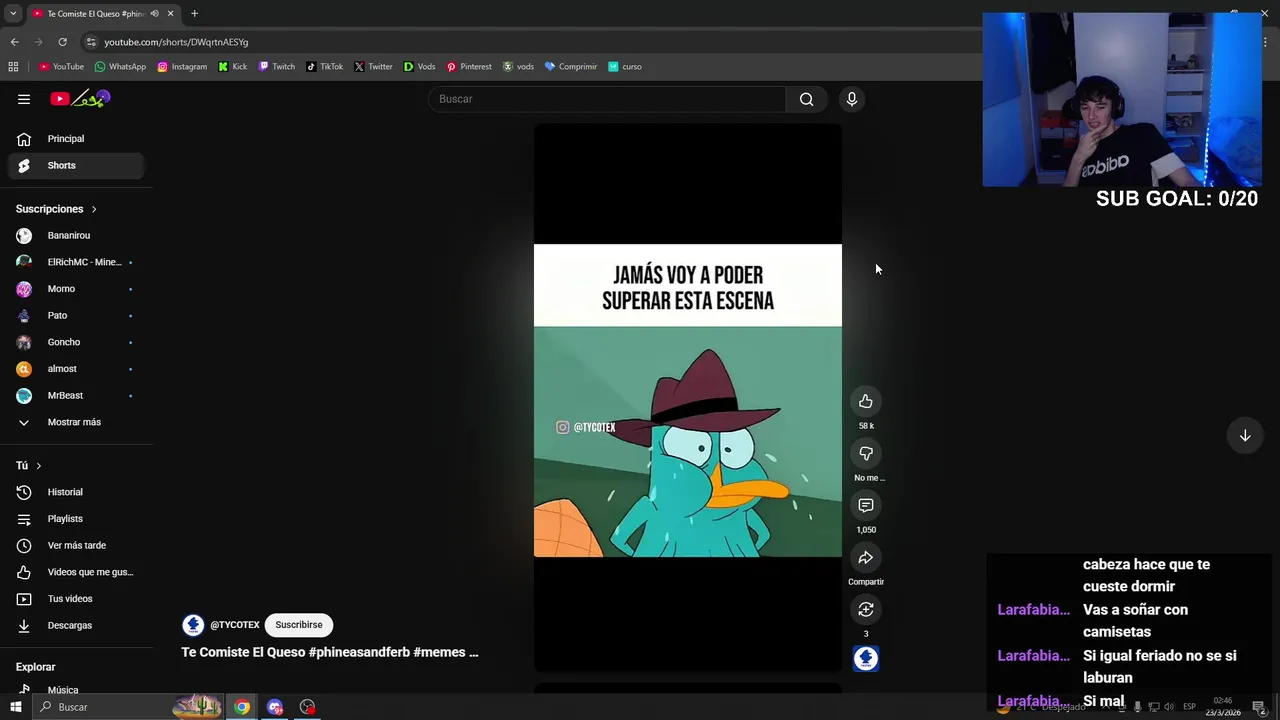Open the tab search dropdown
Viewport: 1280px width, 720px height.
tap(13, 14)
